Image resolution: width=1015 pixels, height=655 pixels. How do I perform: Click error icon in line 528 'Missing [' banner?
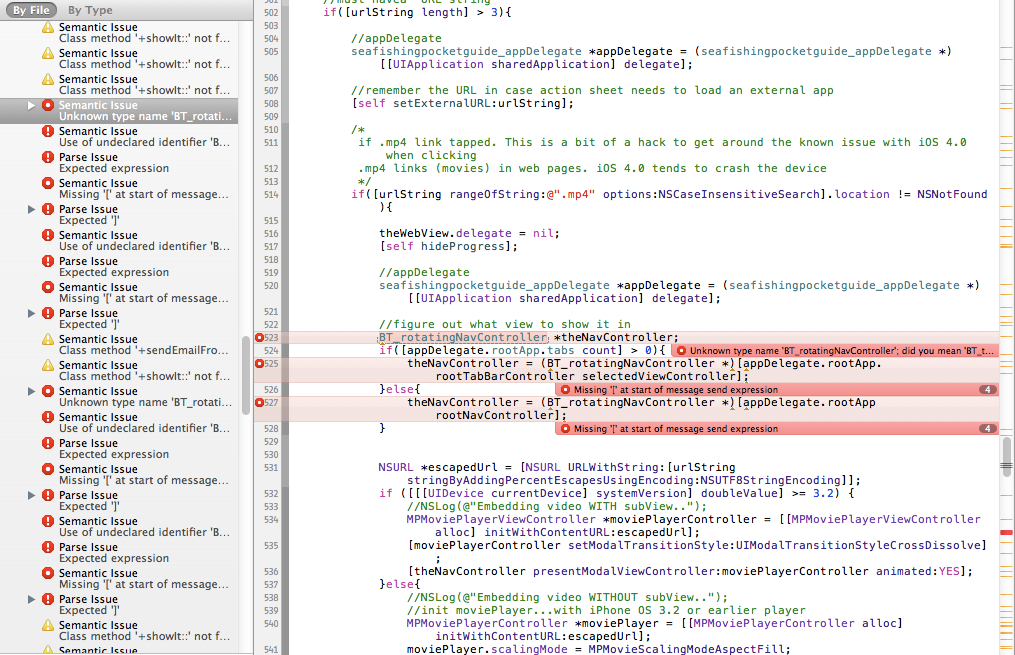click(x=565, y=429)
